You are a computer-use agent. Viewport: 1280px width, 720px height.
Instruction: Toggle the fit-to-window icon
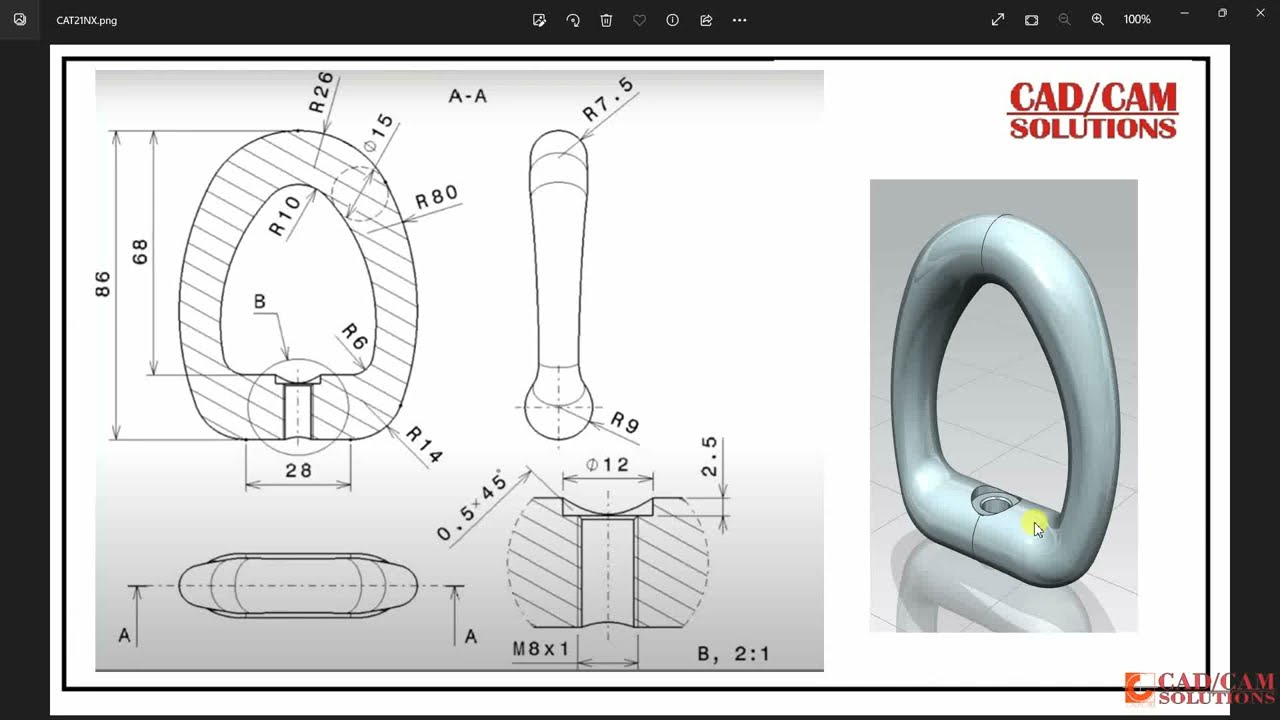point(1031,19)
